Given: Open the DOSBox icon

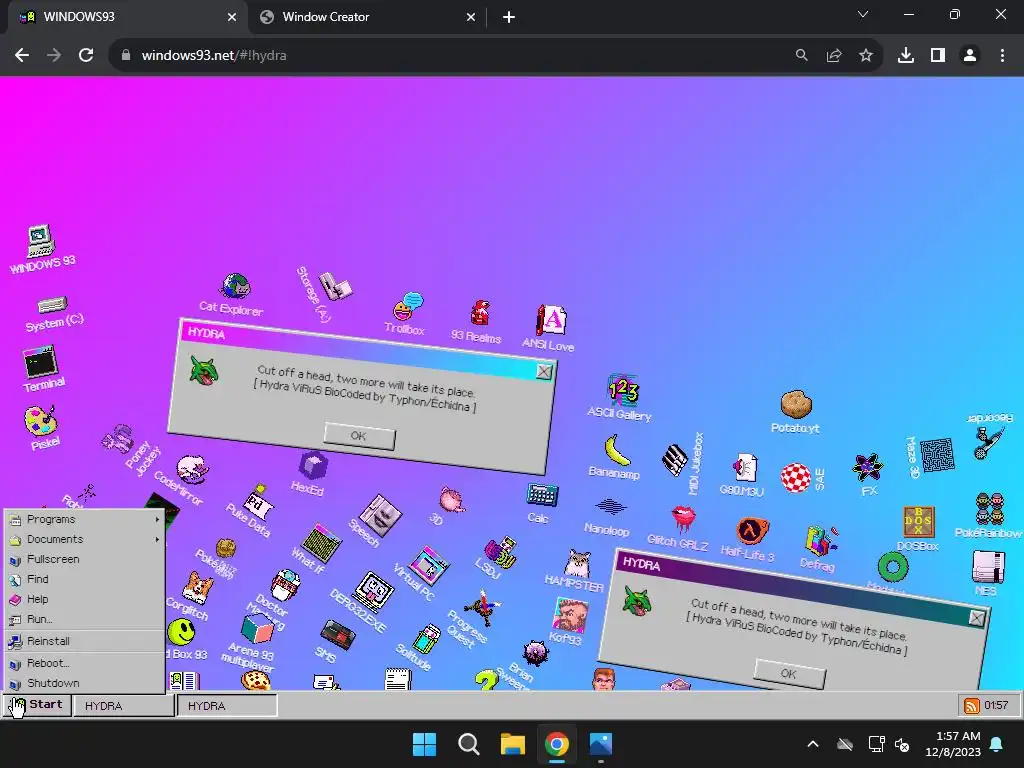Looking at the screenshot, I should 918,522.
